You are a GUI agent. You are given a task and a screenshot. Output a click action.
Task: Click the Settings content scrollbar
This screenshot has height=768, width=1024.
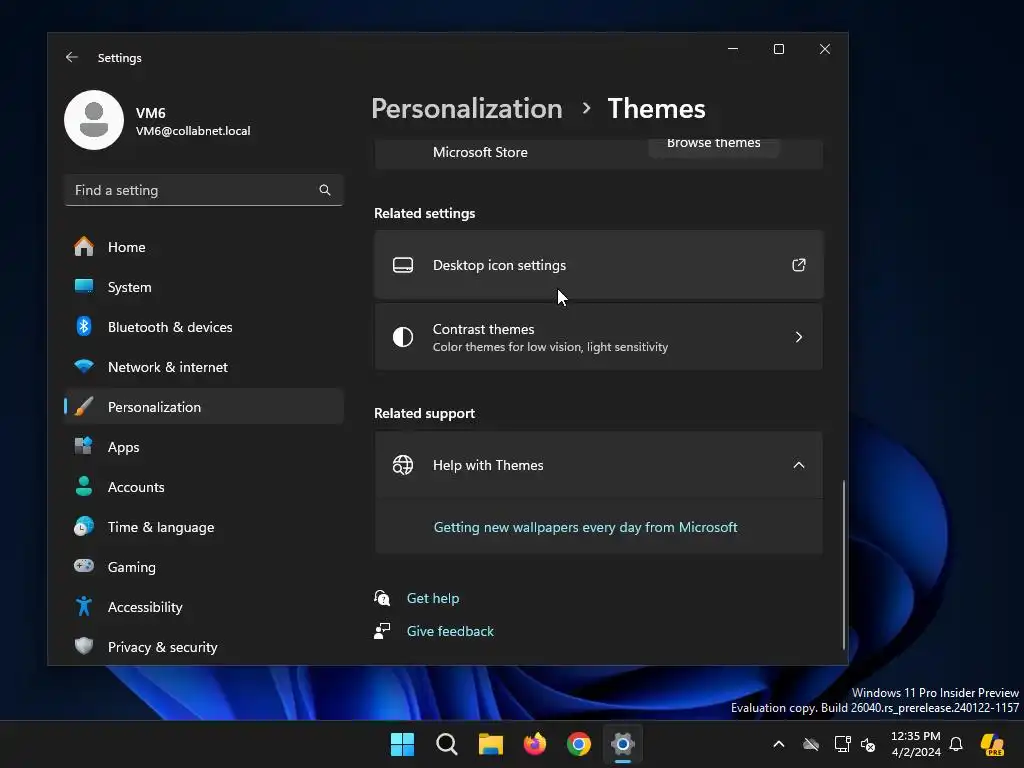(x=843, y=565)
